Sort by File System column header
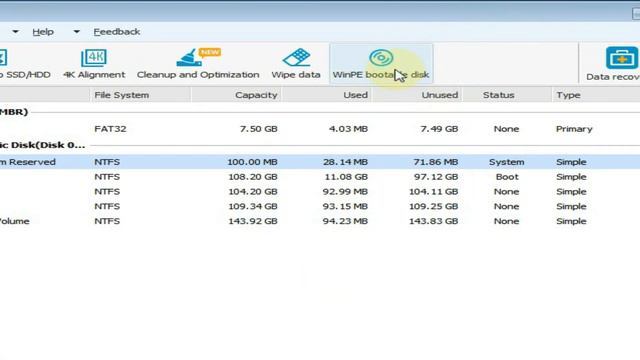Screen dimensions: 640x360 tap(140, 95)
